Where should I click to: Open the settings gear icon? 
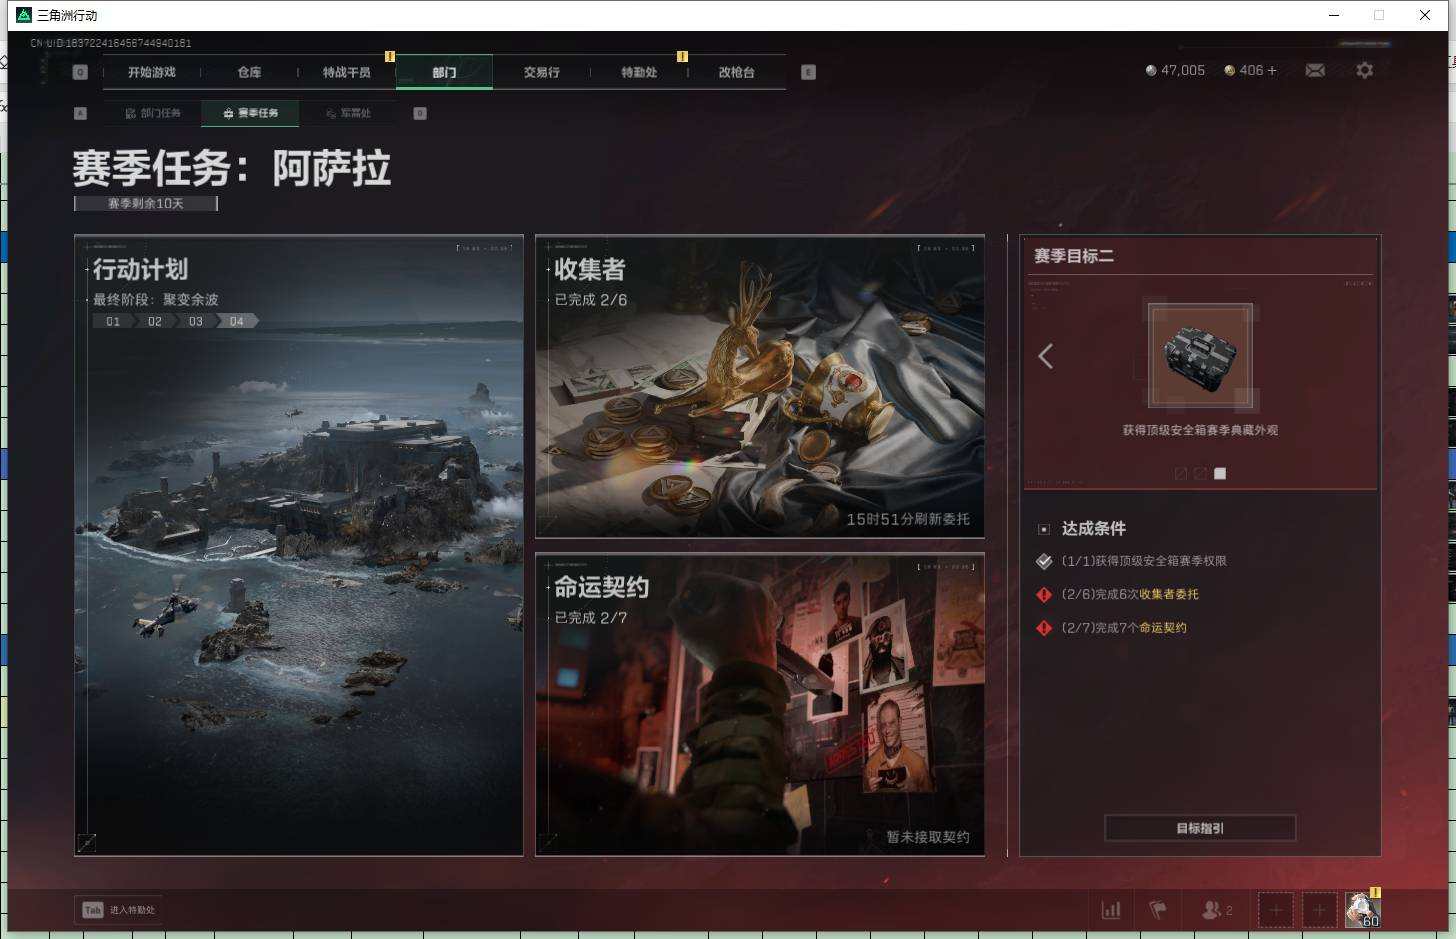coord(1365,70)
